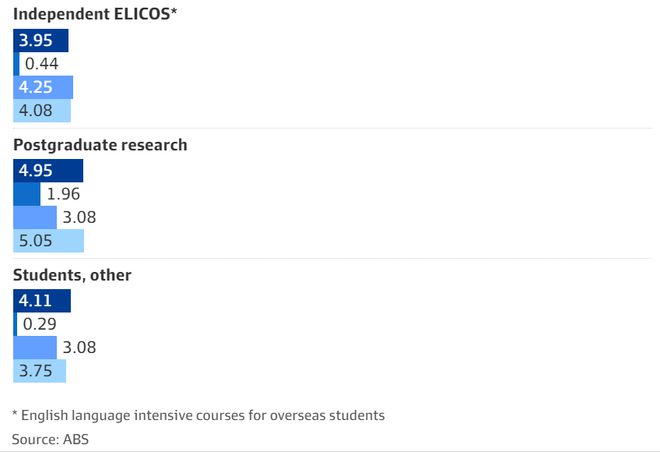The image size is (660, 452).
Task: Select the 1.96 Postgraduate research bar
Action: pos(27,194)
